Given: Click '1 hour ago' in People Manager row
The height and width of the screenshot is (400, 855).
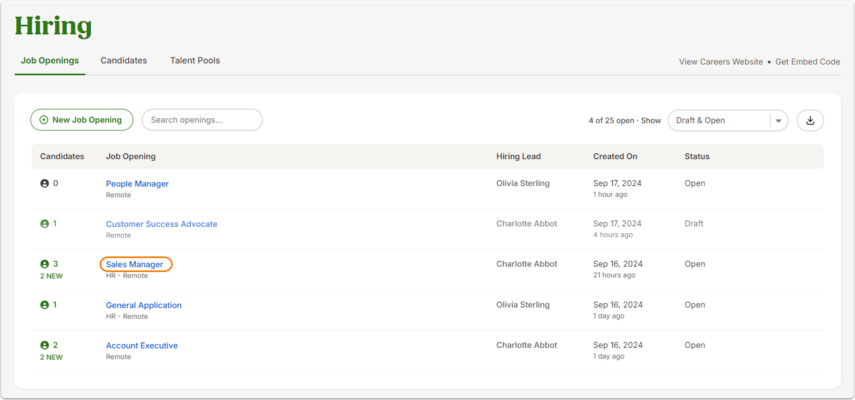Looking at the screenshot, I should (x=610, y=195).
